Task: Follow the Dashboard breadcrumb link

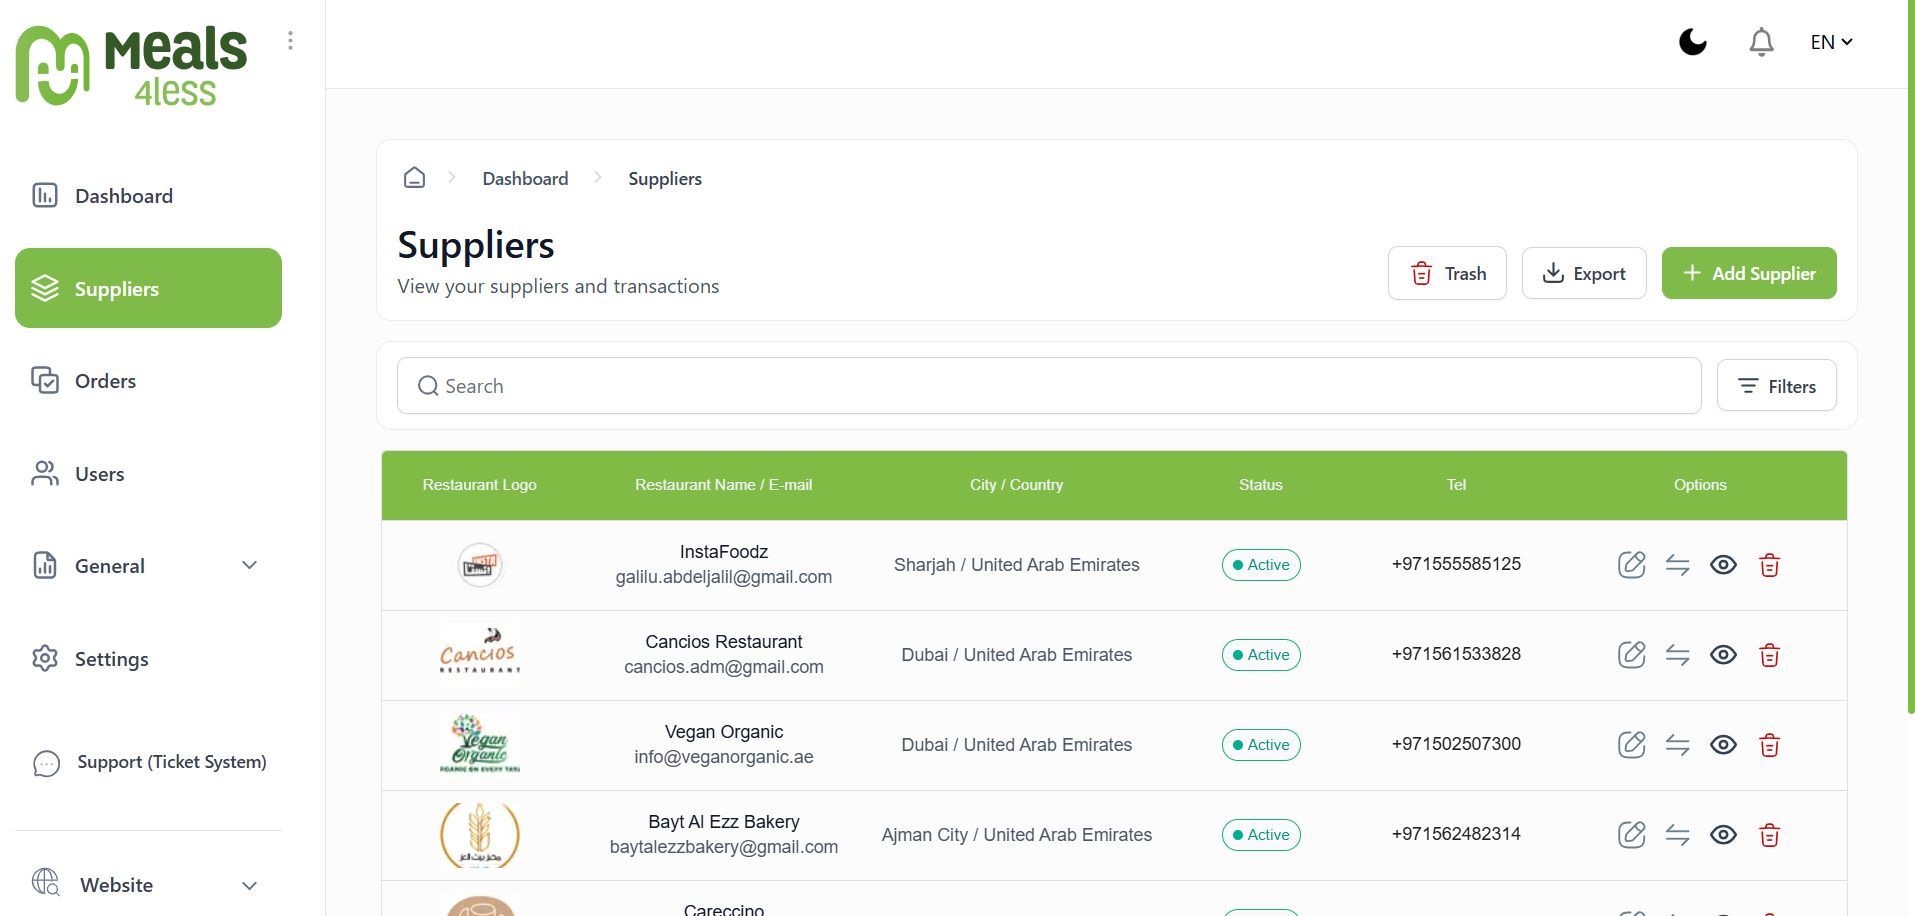Action: coord(525,178)
